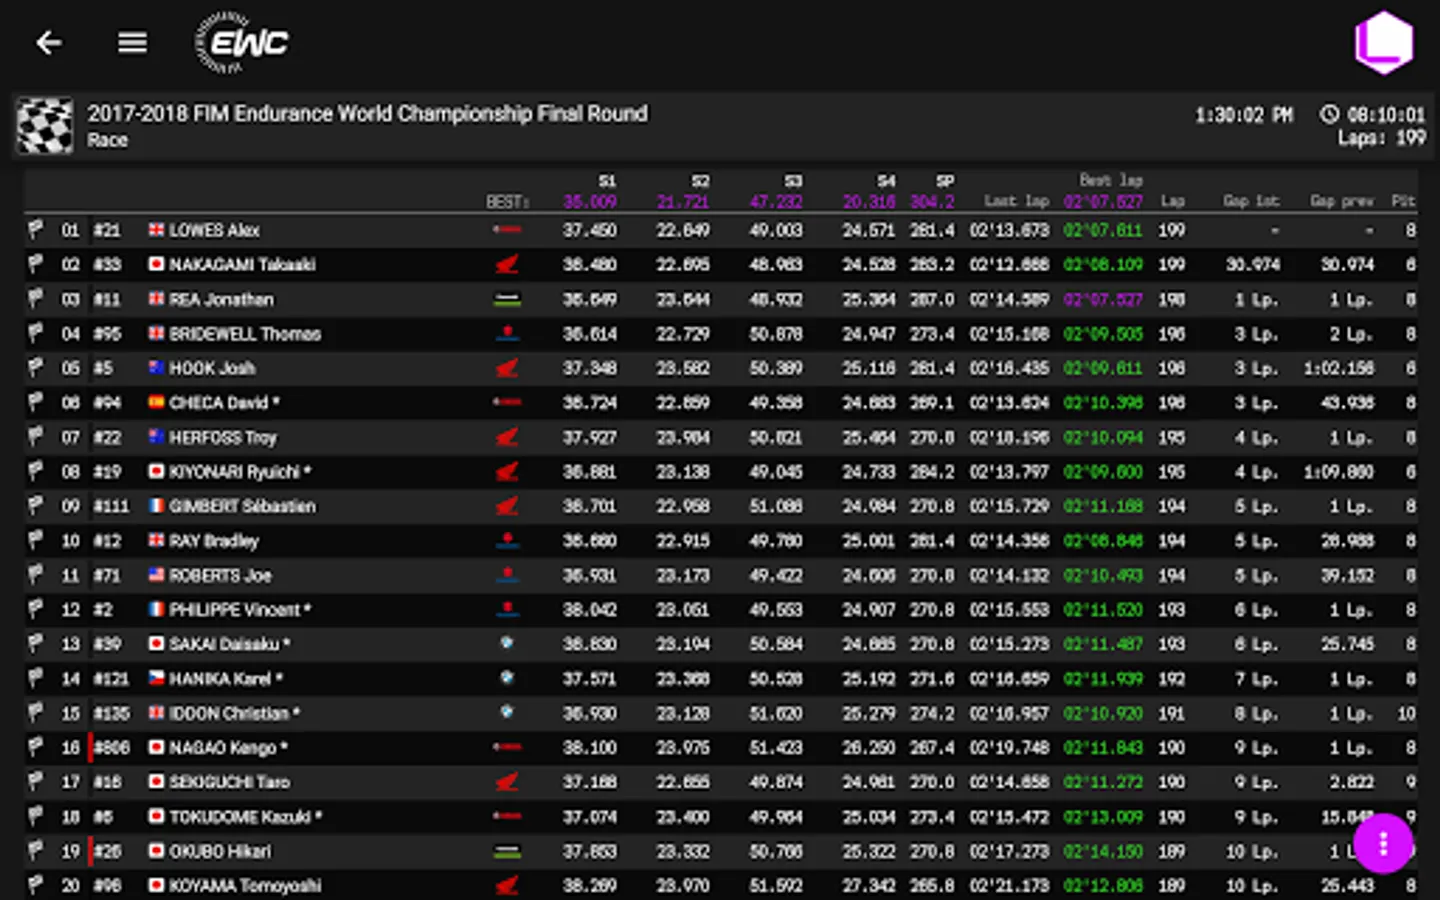Screen dimensions: 1440x900
Task: Tap the clock icon beside elapsed time
Action: [1329, 114]
